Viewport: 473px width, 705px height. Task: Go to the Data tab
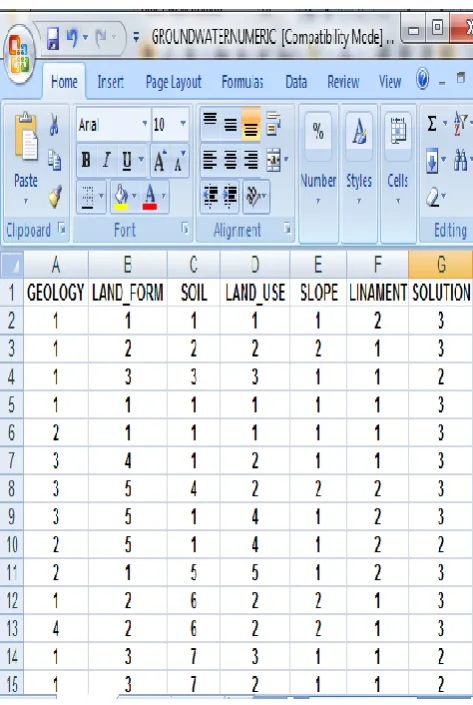[x=296, y=82]
